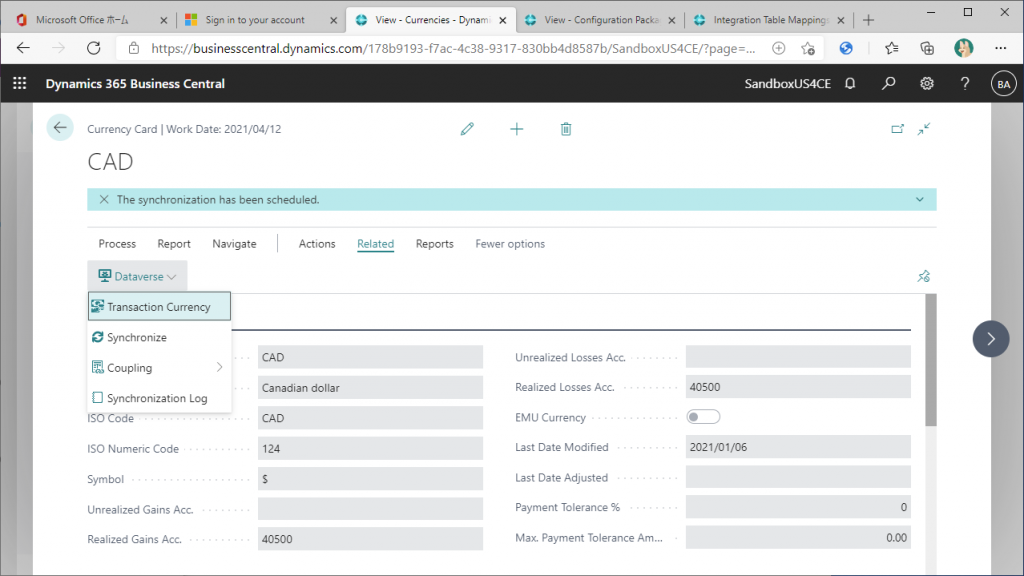Click the browser back arrow
The width and height of the screenshot is (1024, 576).
23,48
